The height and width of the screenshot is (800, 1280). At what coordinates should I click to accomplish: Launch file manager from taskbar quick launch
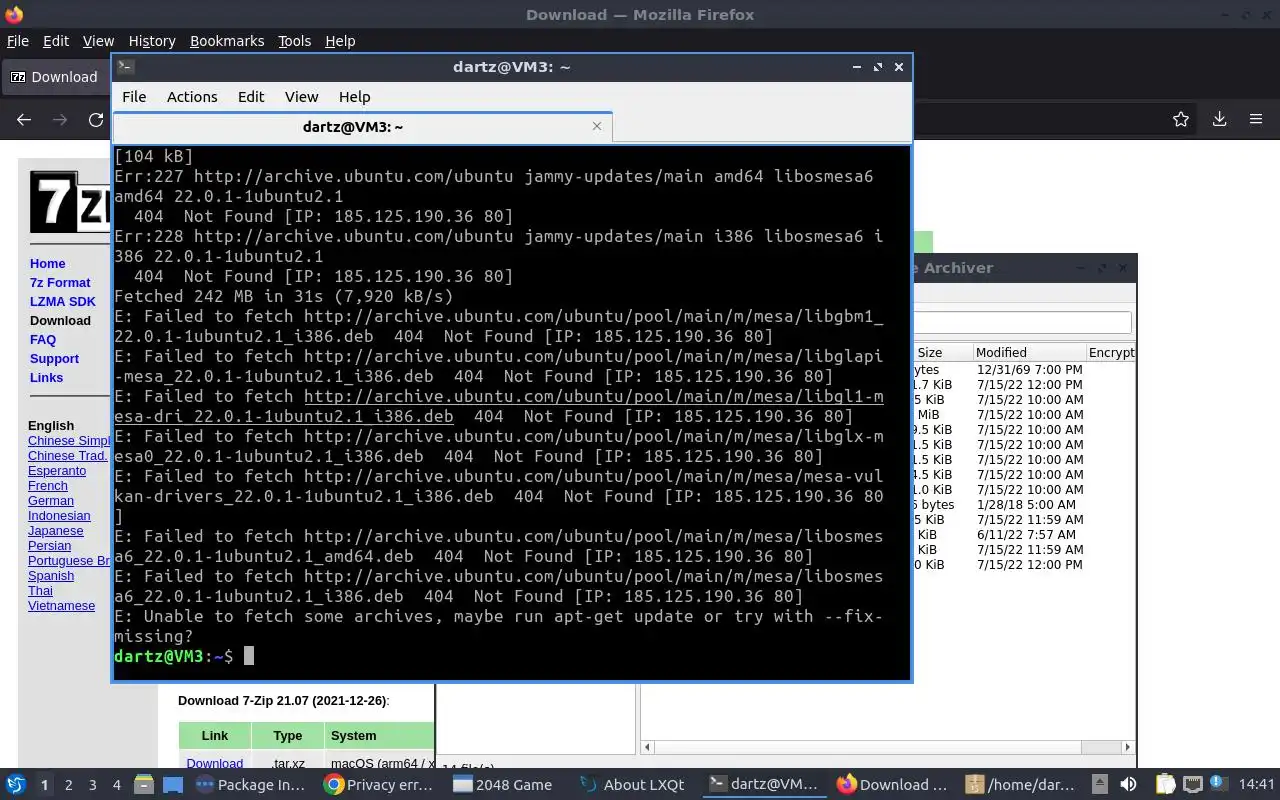tap(143, 785)
